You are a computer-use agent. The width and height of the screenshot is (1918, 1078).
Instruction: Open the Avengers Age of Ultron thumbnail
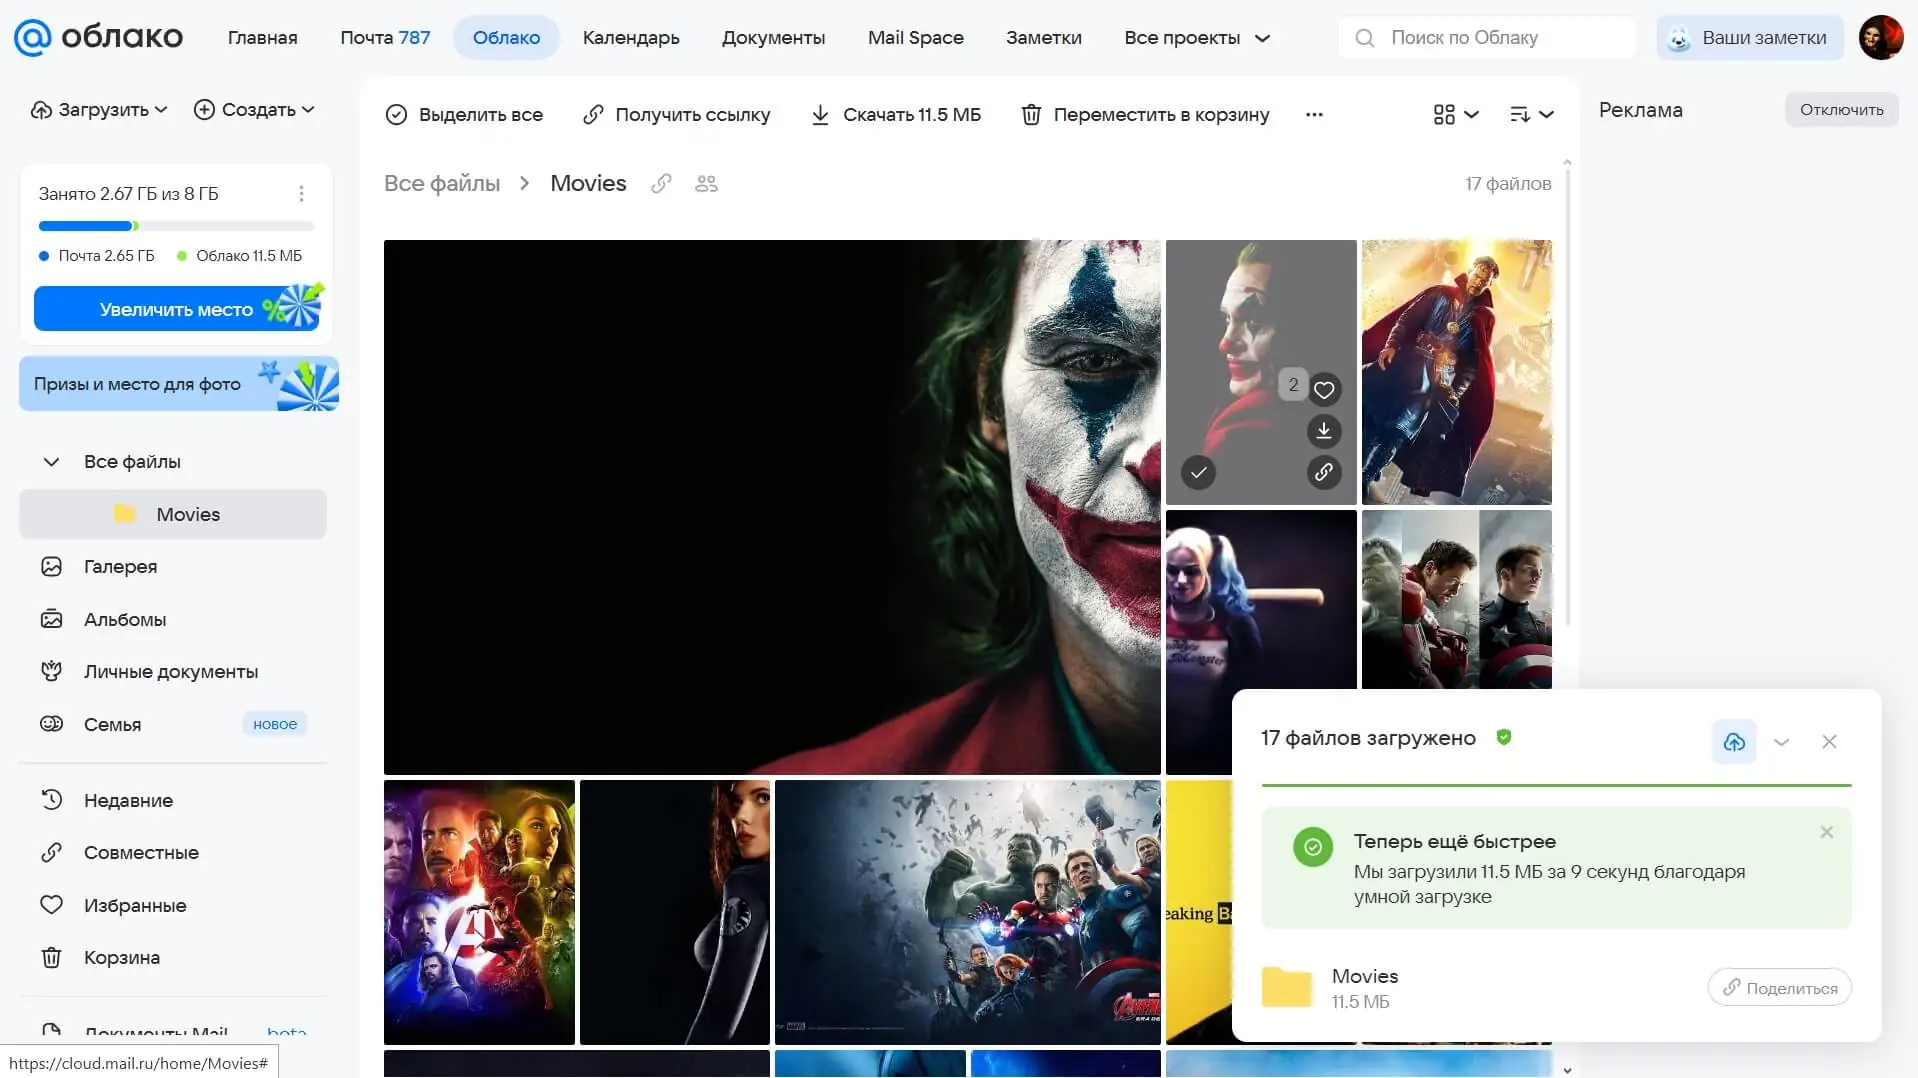968,912
